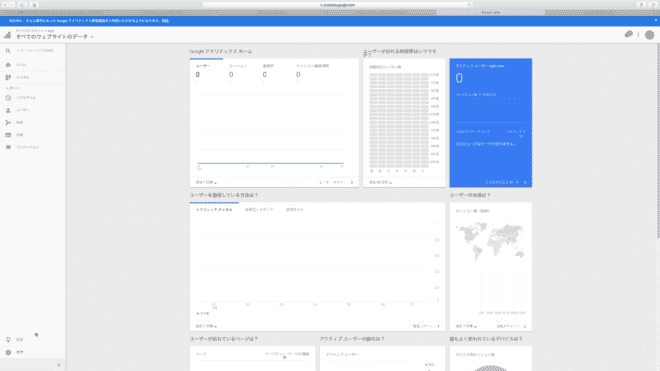The height and width of the screenshot is (371, 660).
Task: Open the Acquisition (集客) branching icon
Action: coord(8,123)
